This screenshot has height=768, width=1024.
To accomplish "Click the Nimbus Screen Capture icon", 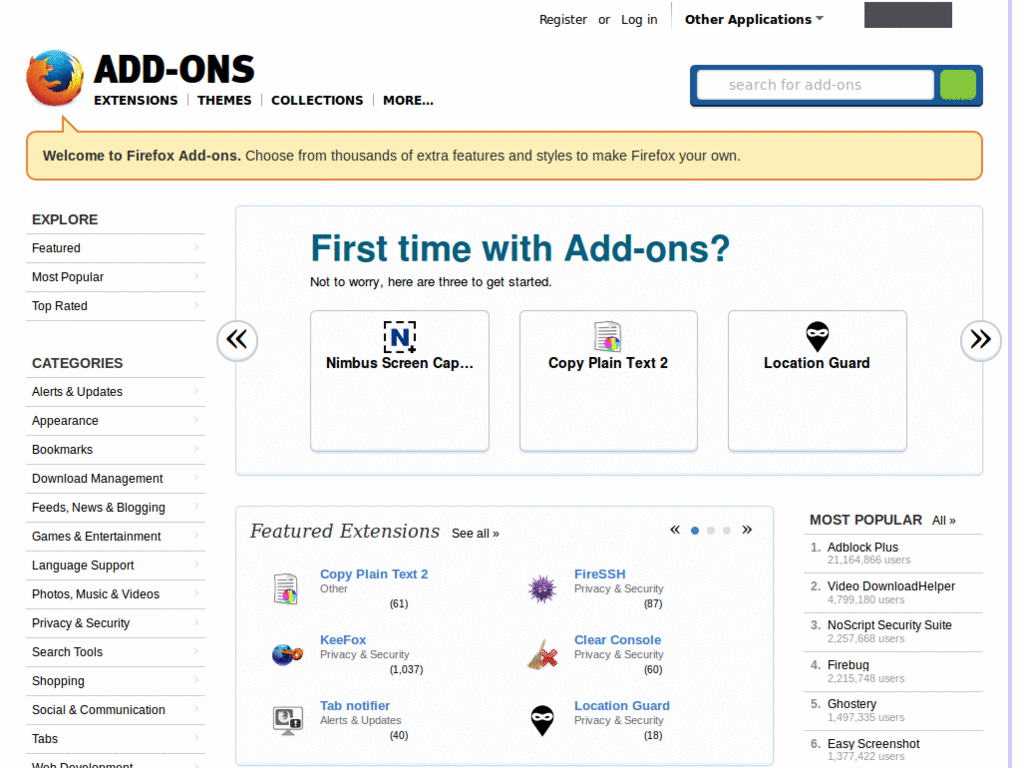I will click(399, 337).
